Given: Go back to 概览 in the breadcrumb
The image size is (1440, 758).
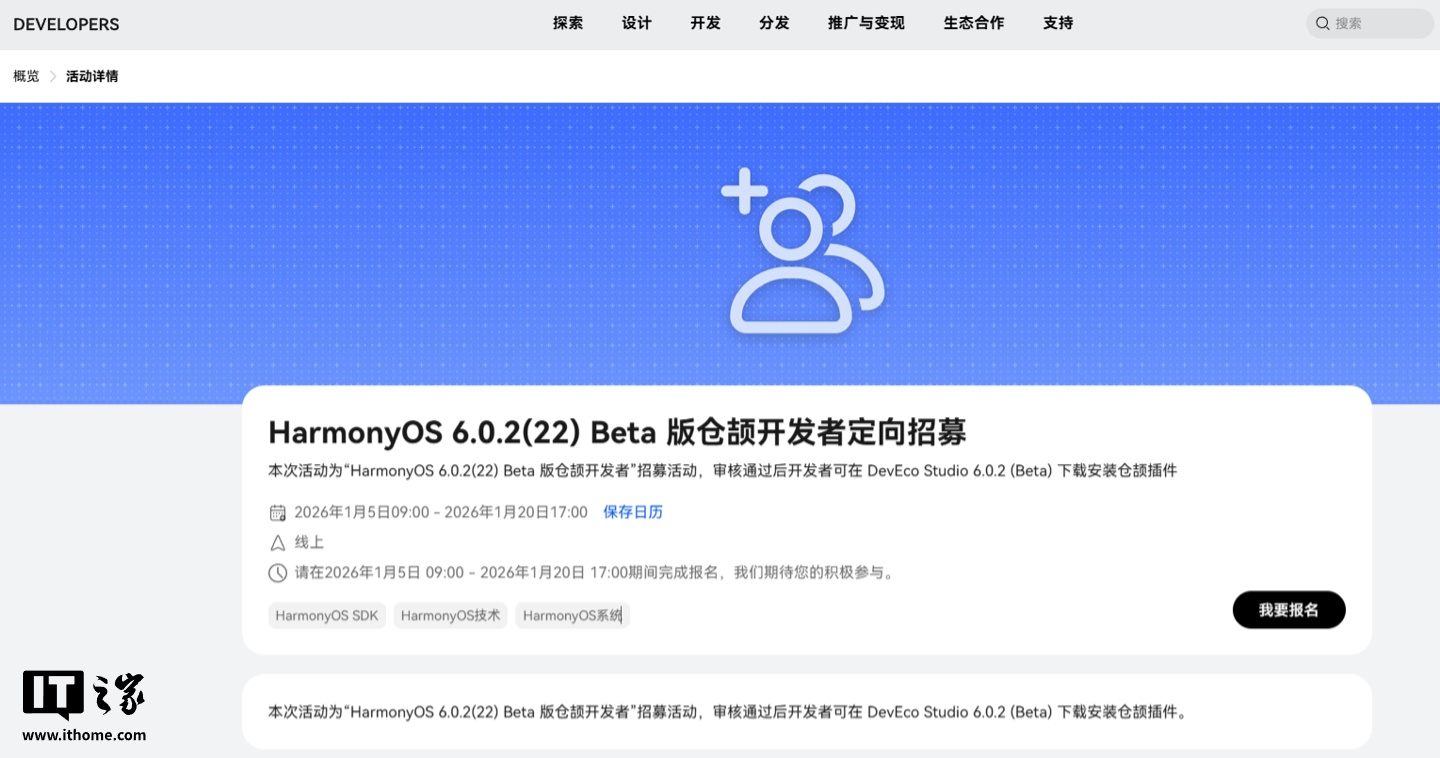Looking at the screenshot, I should (26, 76).
